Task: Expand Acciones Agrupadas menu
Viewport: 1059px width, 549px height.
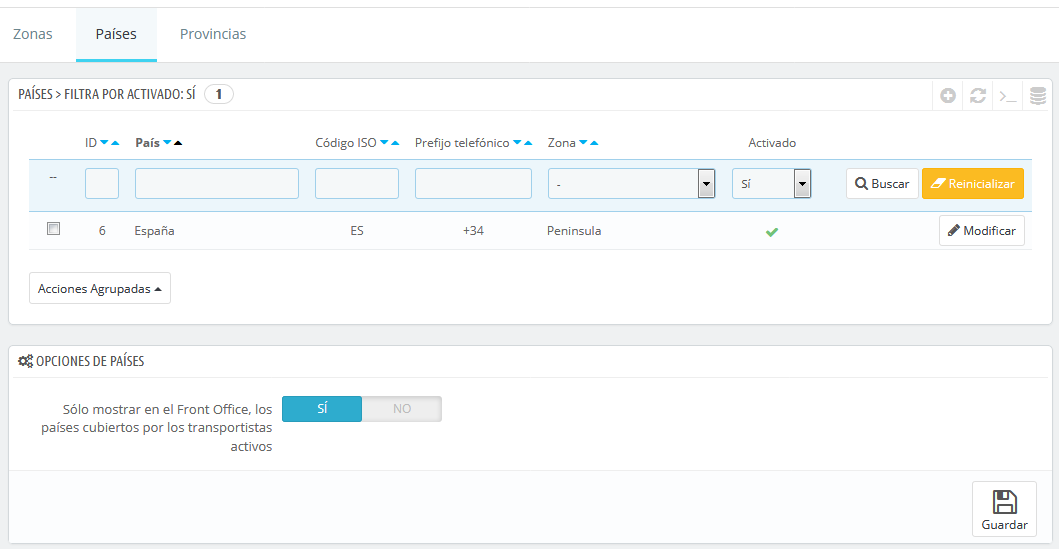Action: (x=100, y=288)
